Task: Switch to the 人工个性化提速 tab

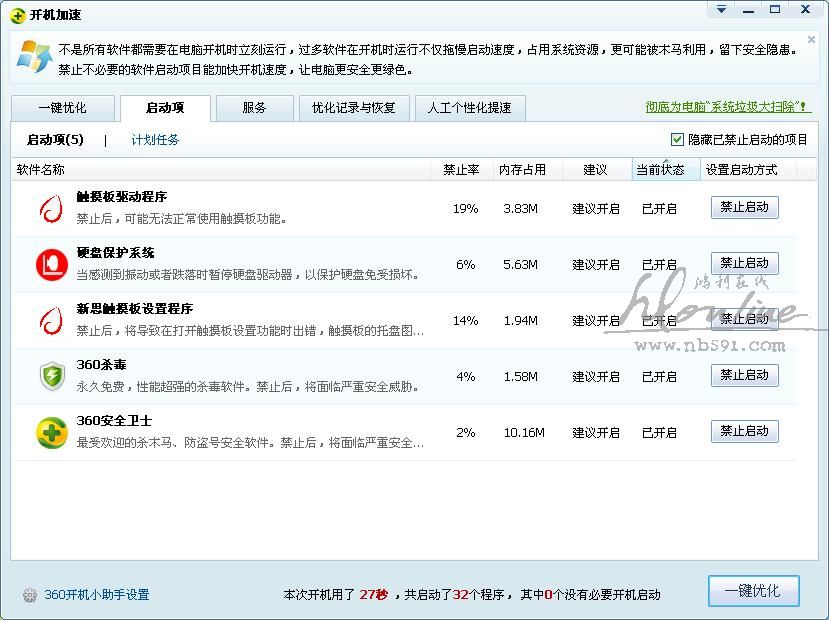Action: (469, 108)
